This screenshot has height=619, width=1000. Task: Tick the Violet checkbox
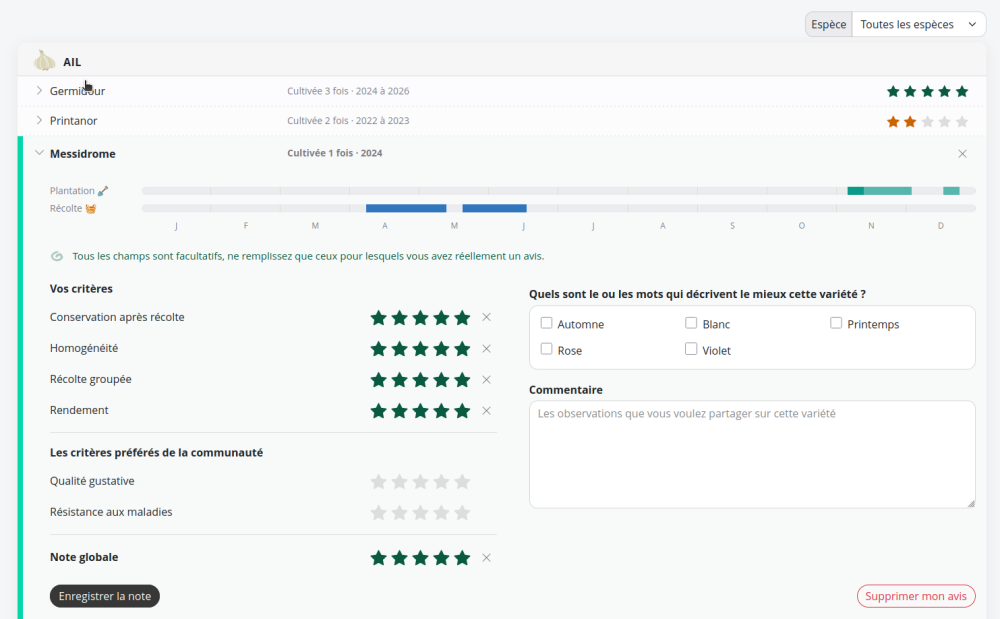coord(691,349)
